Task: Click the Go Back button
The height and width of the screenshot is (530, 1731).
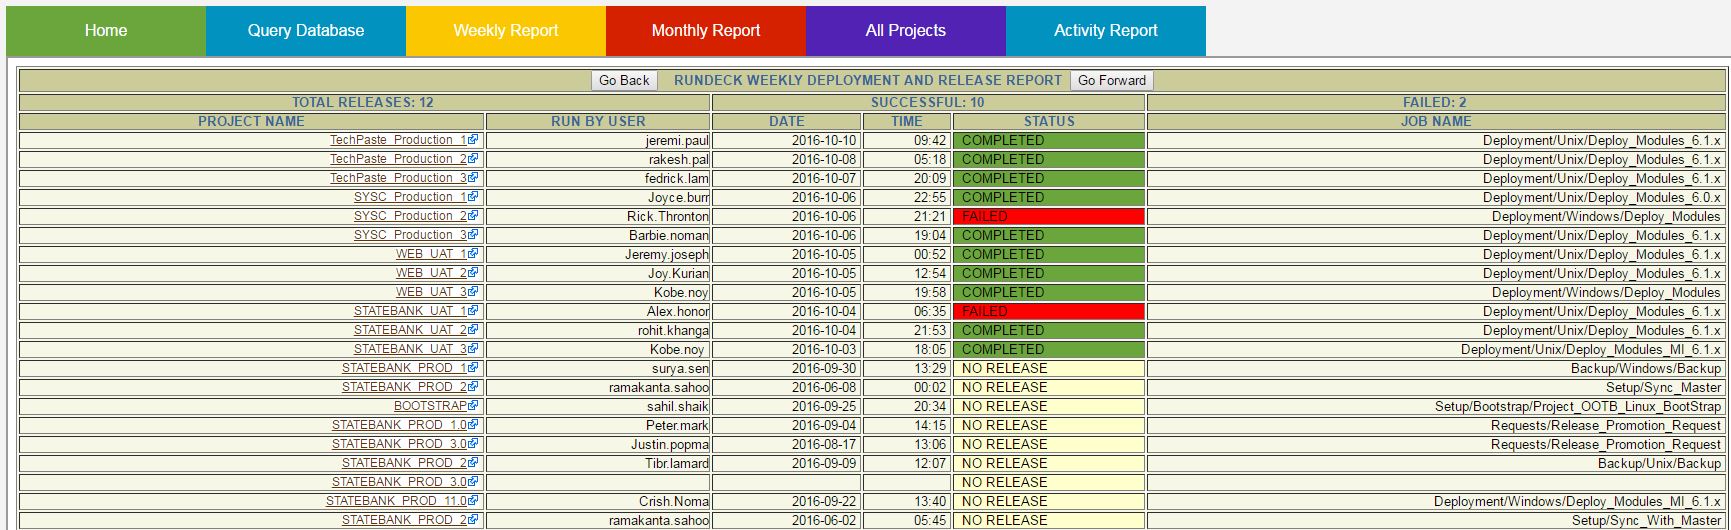Action: click(x=624, y=80)
